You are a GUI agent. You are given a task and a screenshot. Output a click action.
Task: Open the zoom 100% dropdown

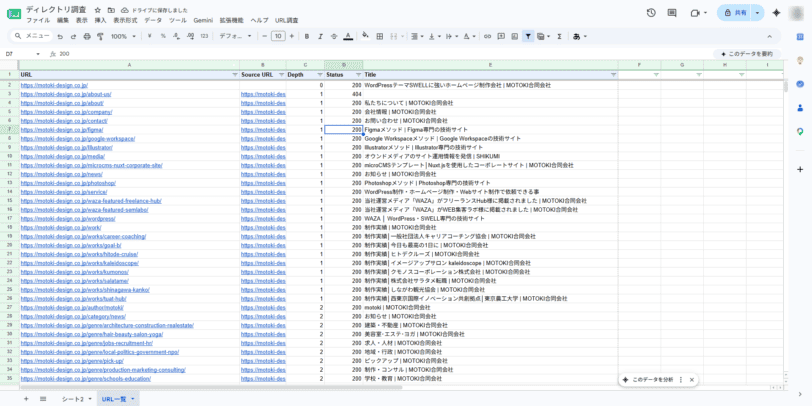[123, 36]
